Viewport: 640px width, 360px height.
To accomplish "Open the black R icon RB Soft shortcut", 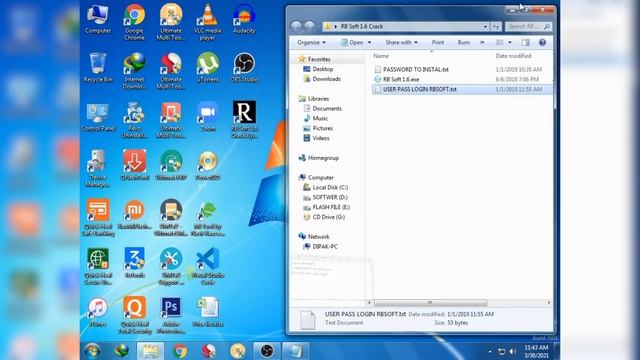I will pyautogui.click(x=244, y=120).
